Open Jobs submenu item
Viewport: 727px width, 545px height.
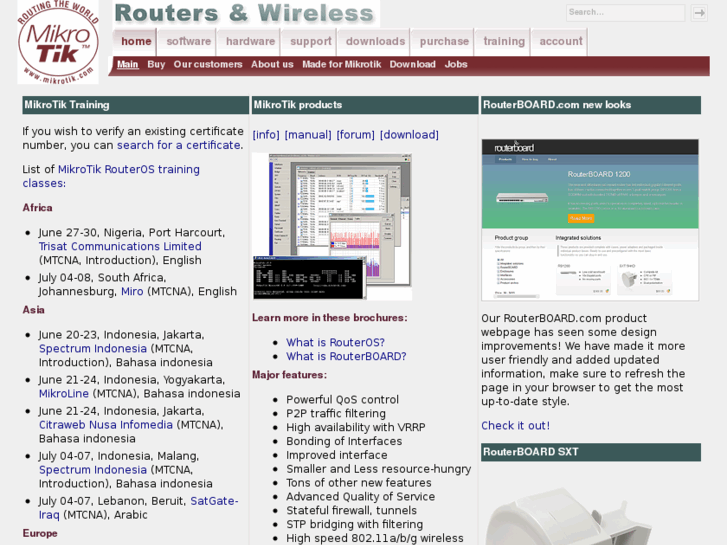point(456,64)
